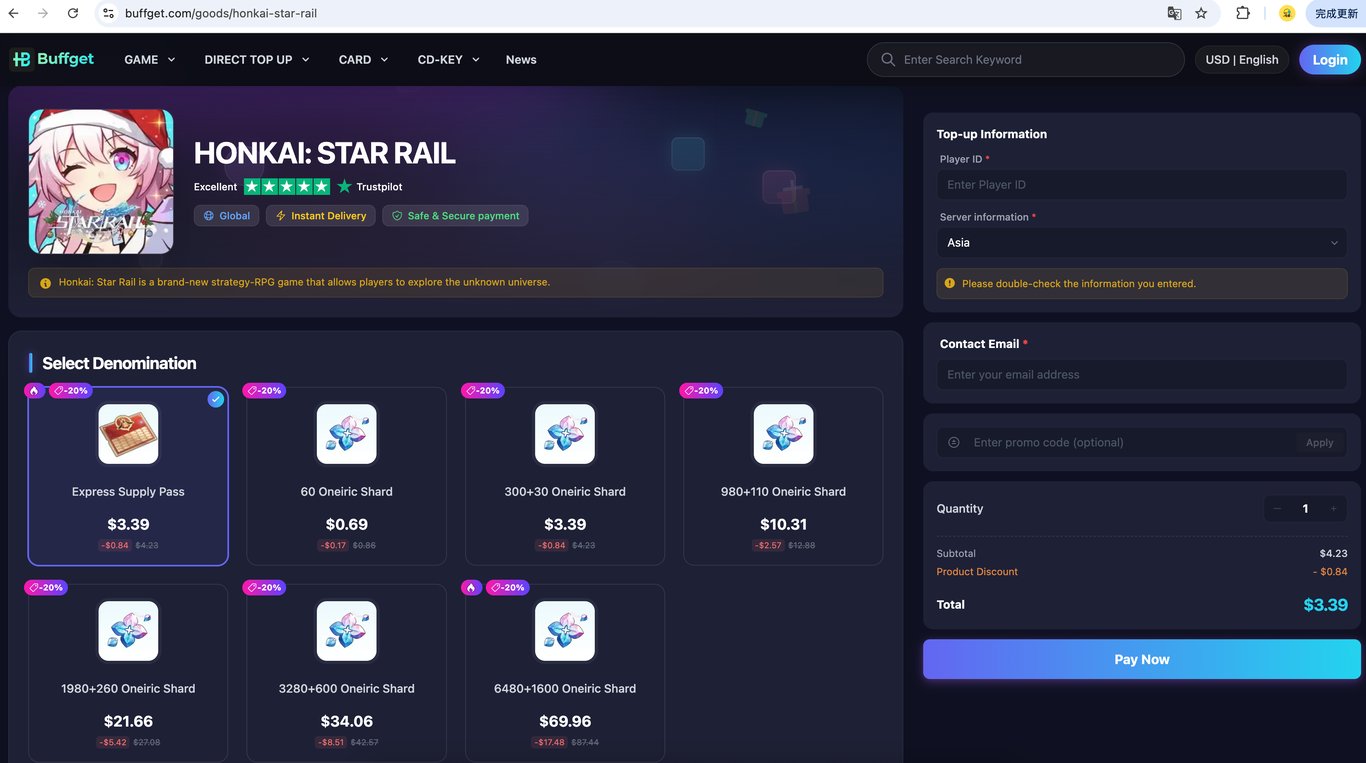Expand the CD-KEY menu
Screen dimensions: 1366x763
(x=449, y=60)
